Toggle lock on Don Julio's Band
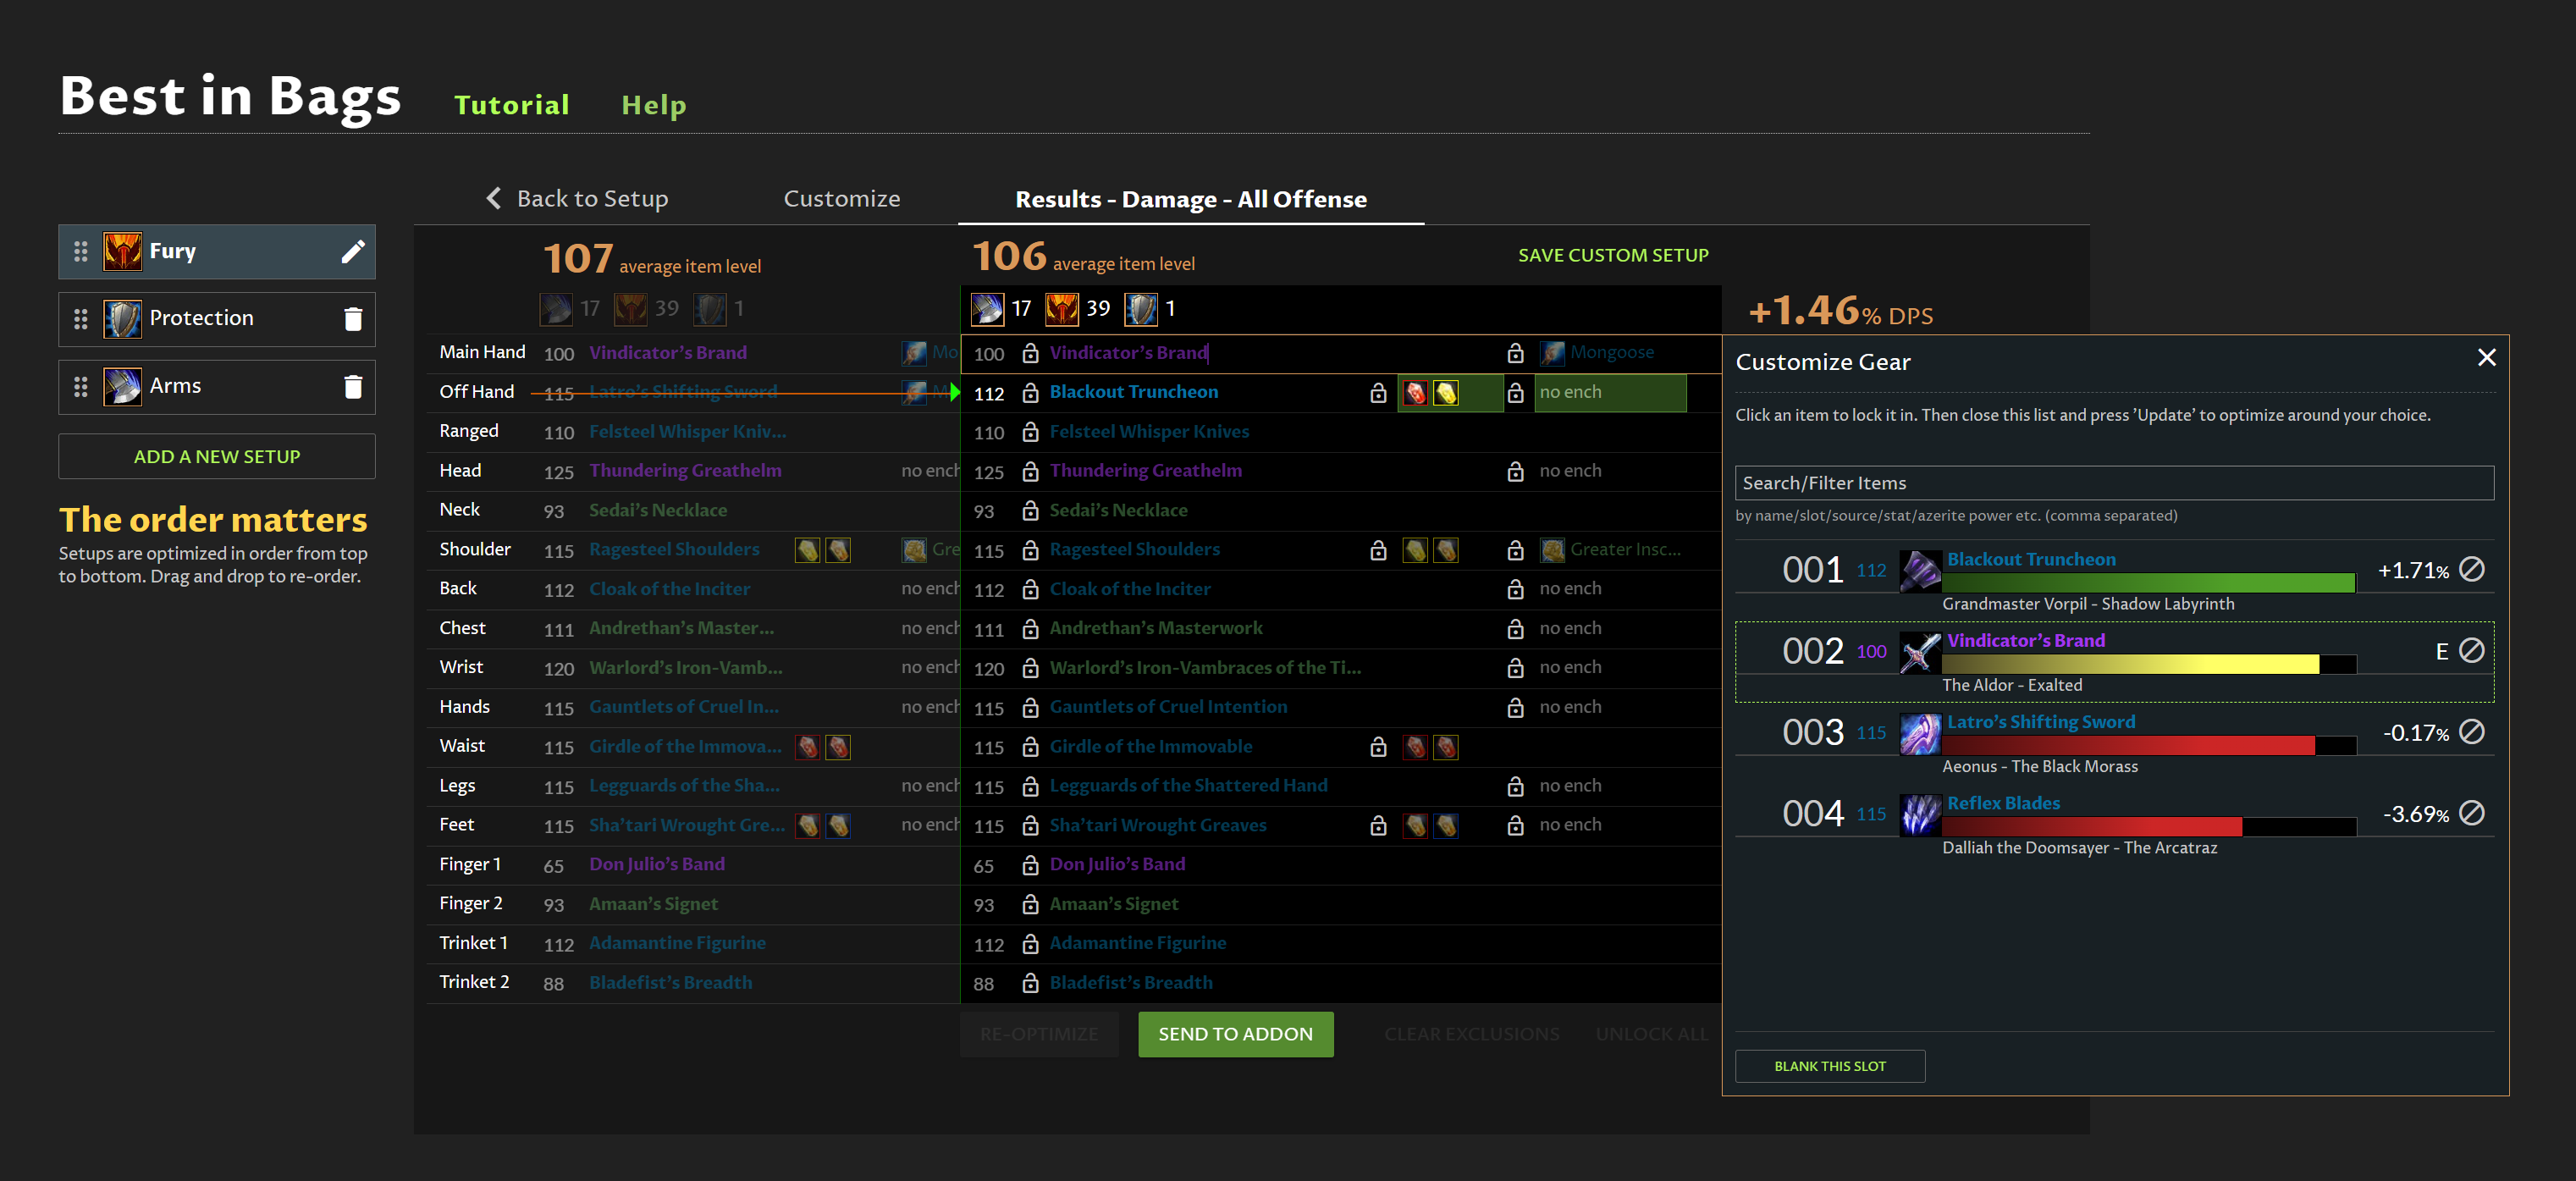Image resolution: width=2576 pixels, height=1181 pixels. [x=1030, y=866]
